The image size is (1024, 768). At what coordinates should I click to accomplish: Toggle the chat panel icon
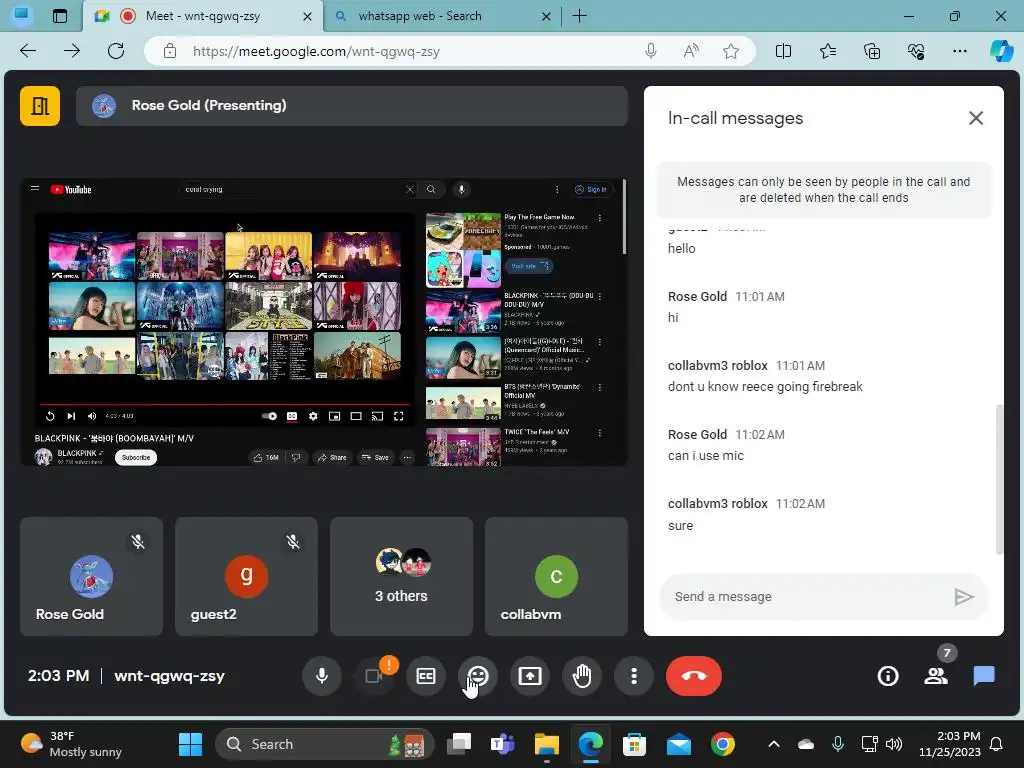[984, 676]
